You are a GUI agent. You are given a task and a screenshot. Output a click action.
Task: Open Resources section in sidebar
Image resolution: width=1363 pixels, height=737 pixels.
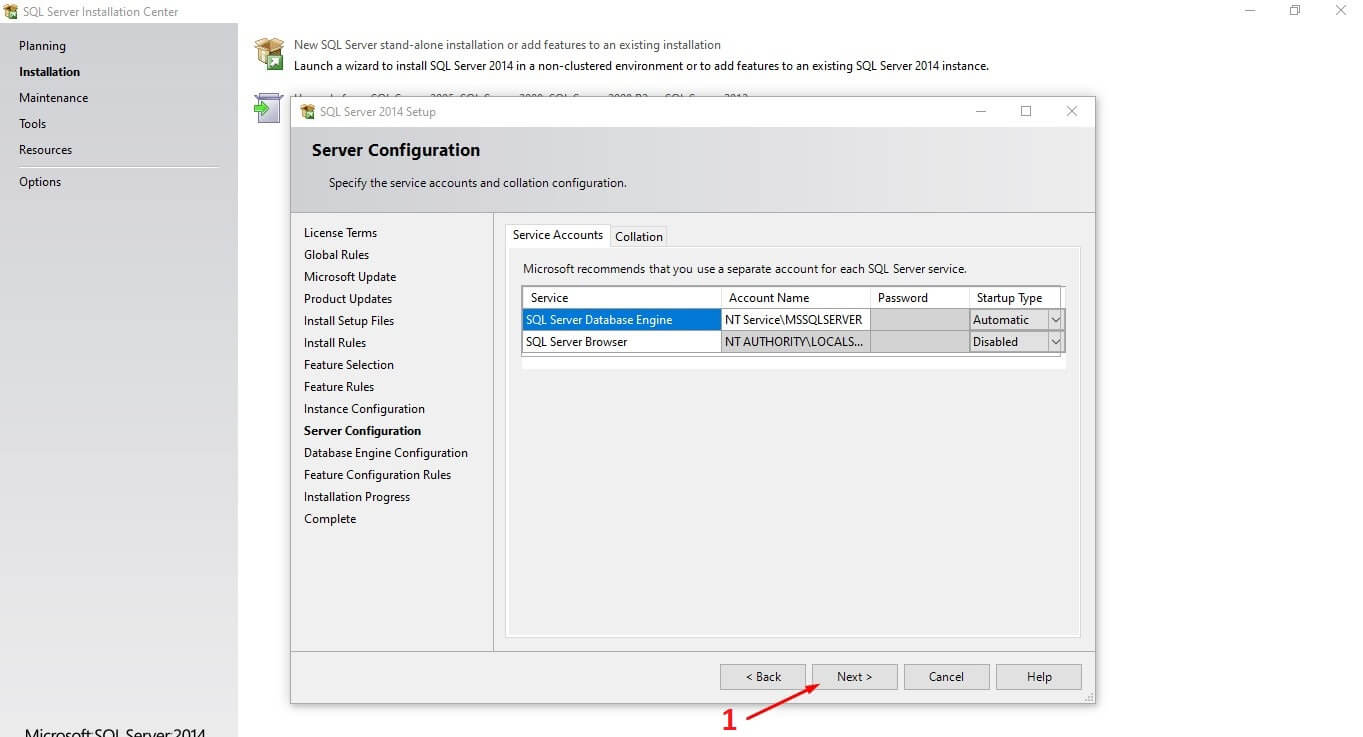click(45, 150)
